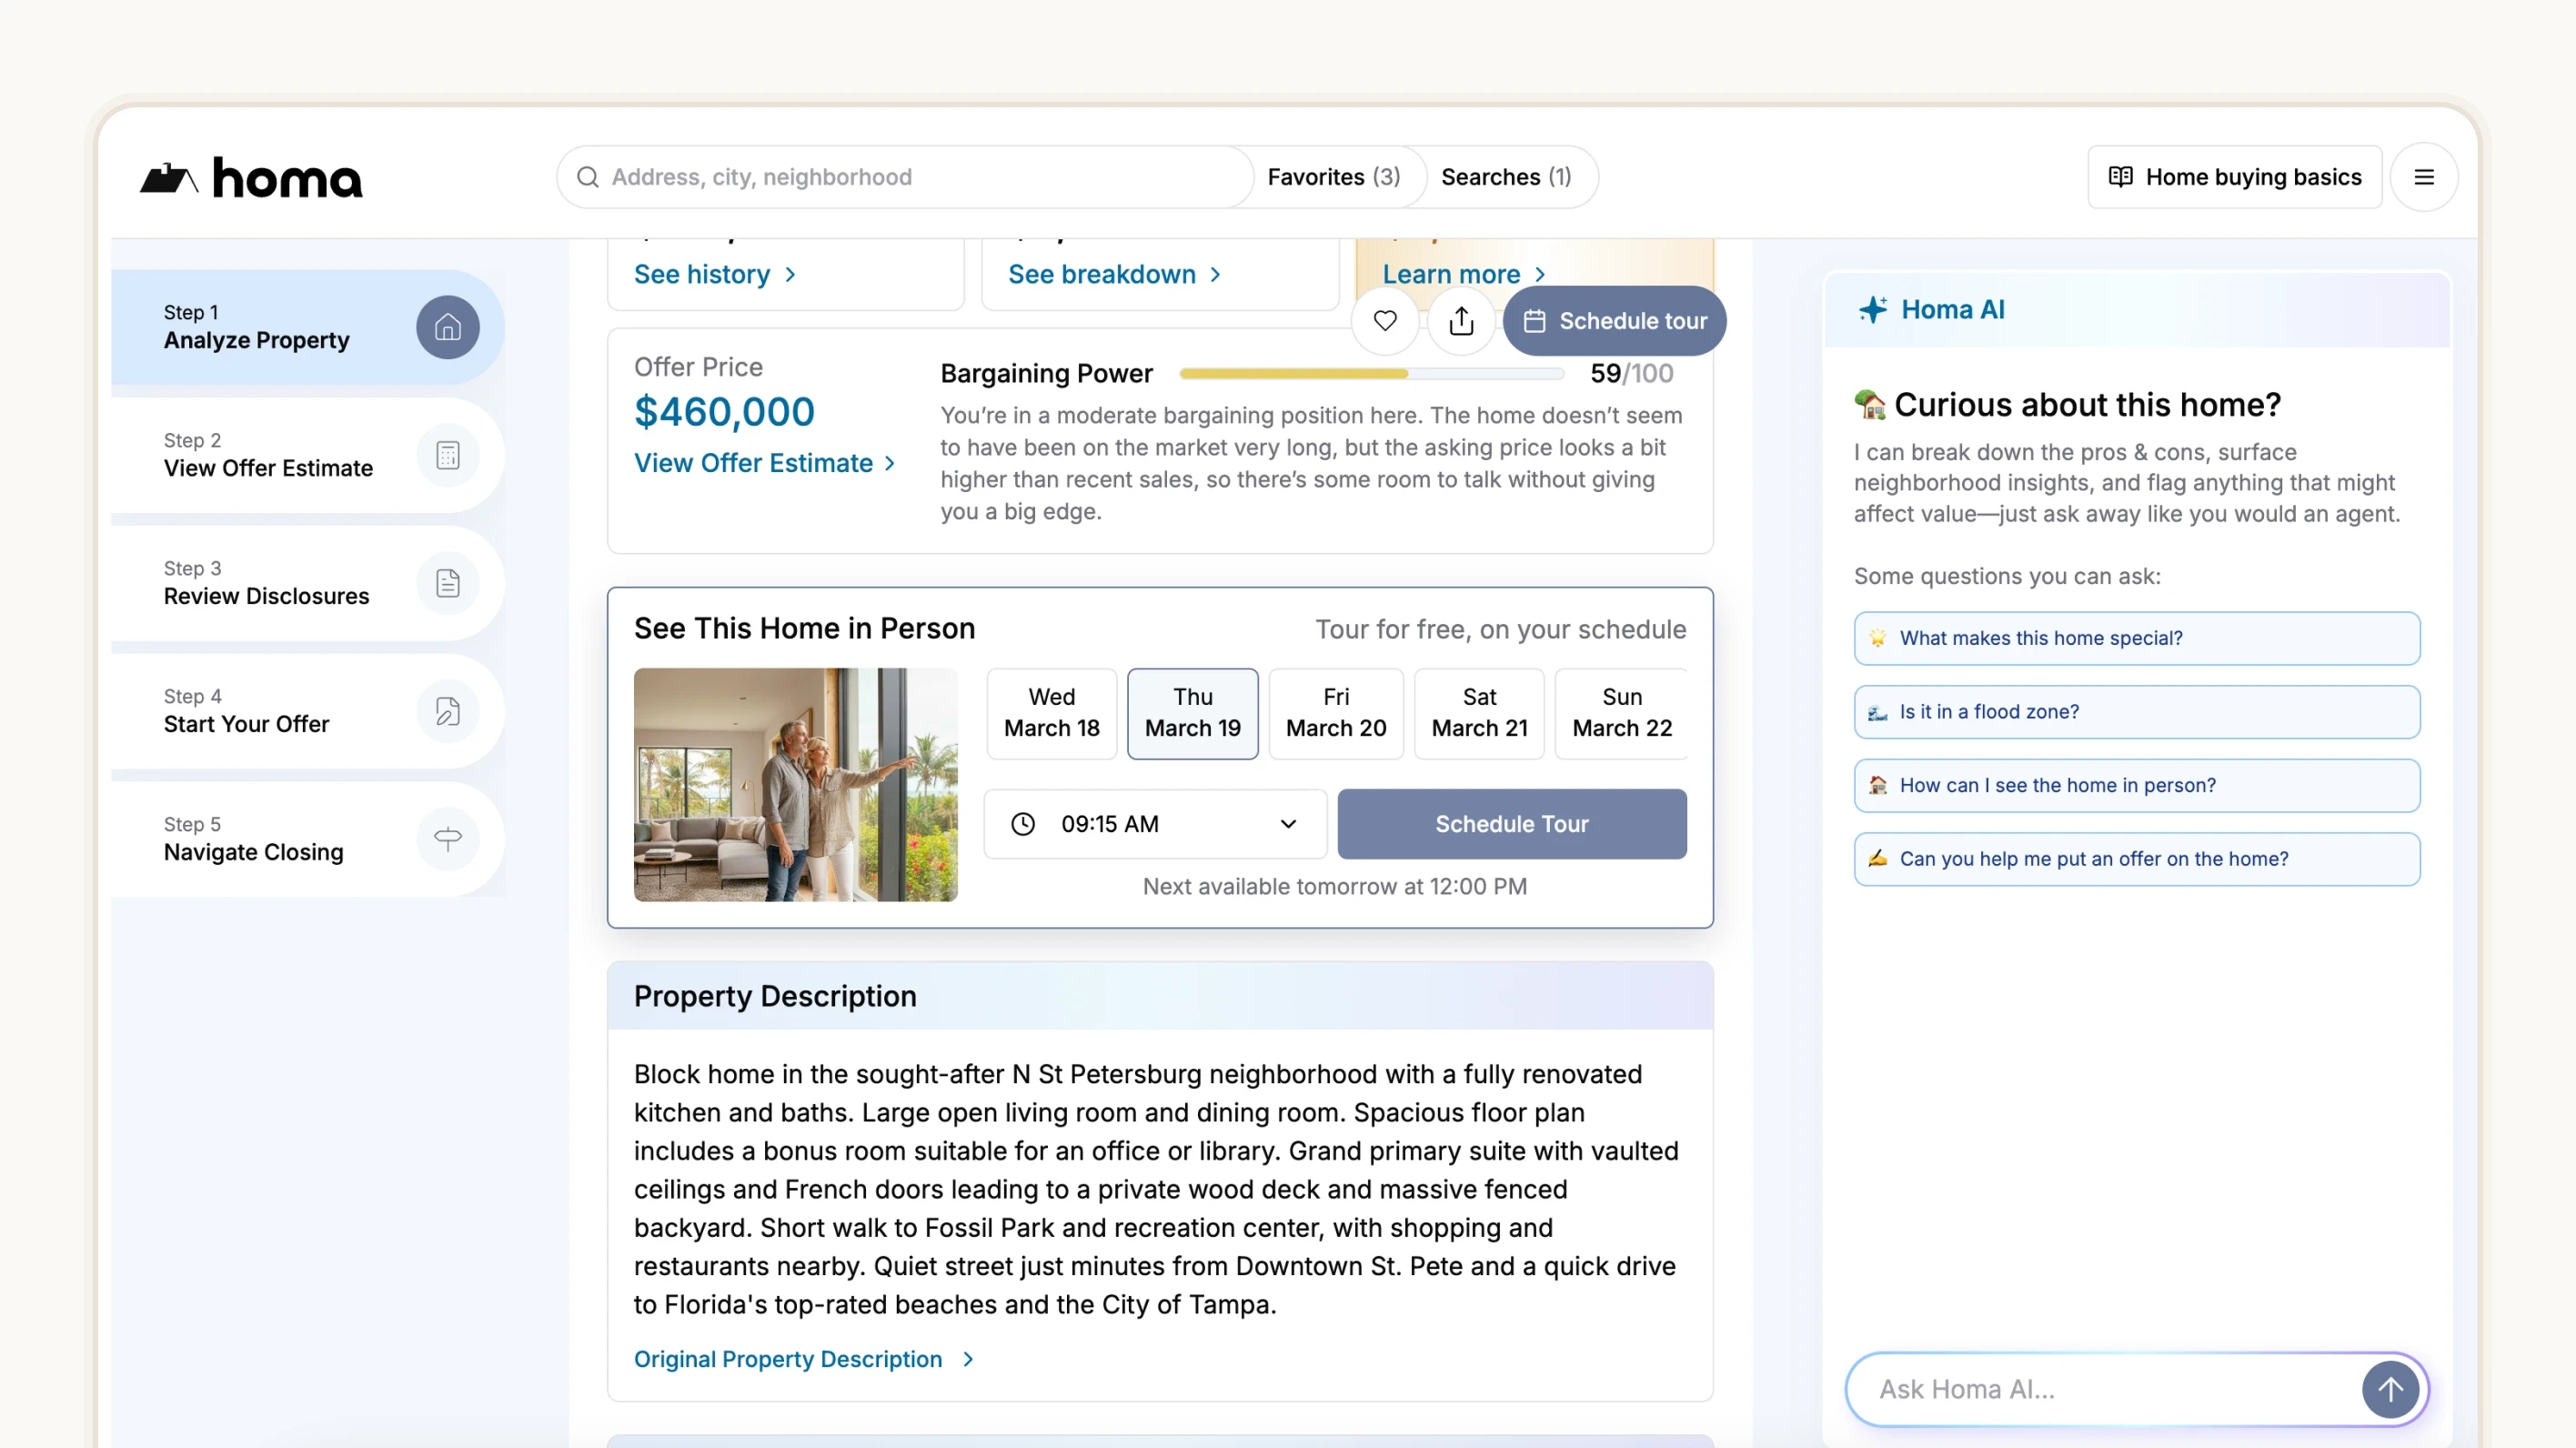Click the heart favorite icon
Image resolution: width=2576 pixels, height=1448 pixels.
[x=1385, y=321]
